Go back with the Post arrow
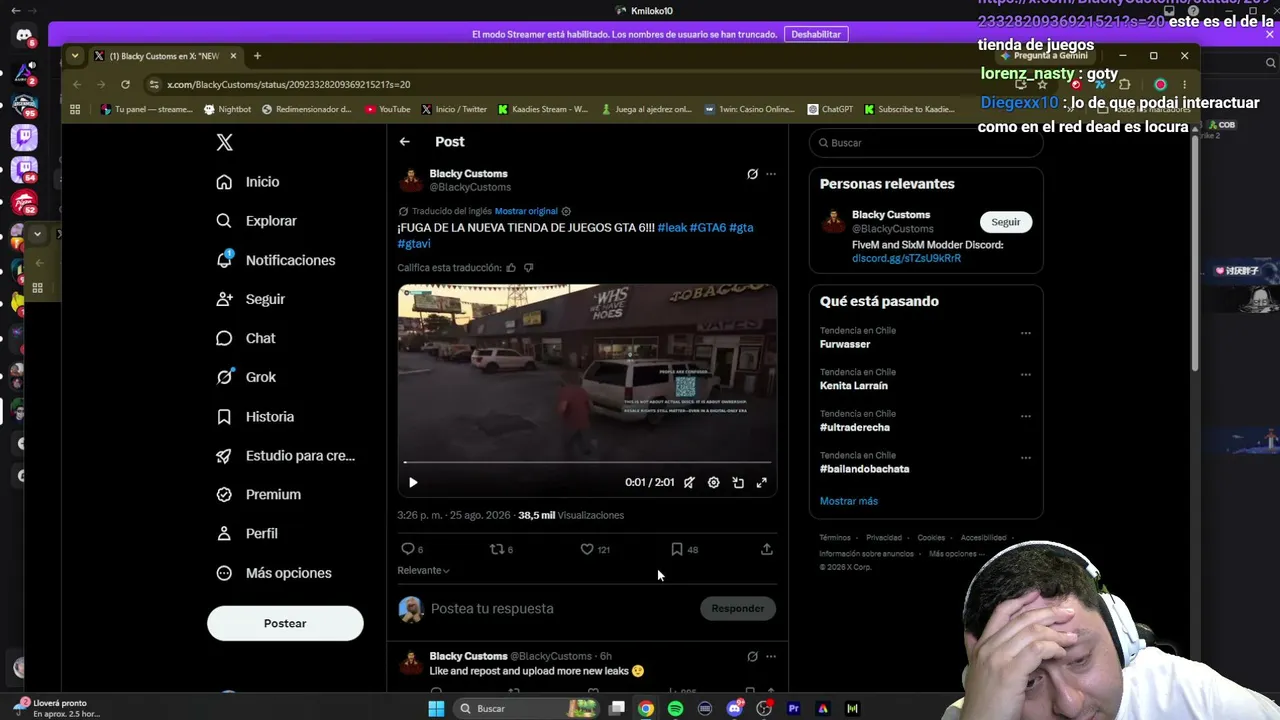The image size is (1280, 720). (x=405, y=142)
